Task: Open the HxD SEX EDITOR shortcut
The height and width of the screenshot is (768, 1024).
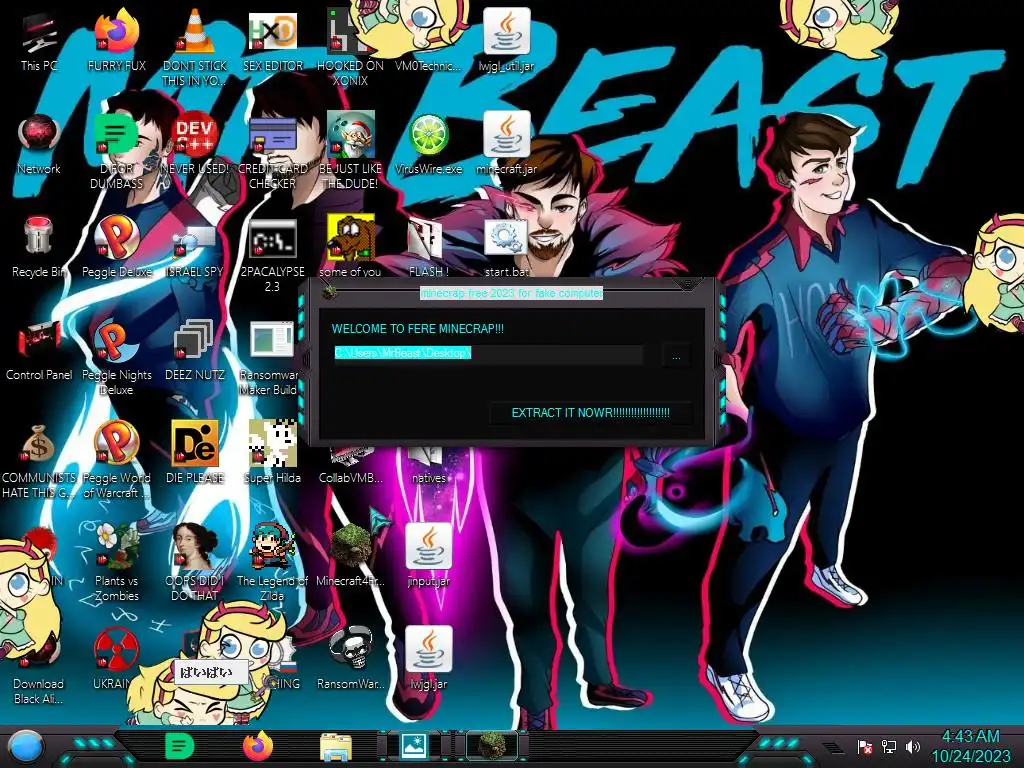Action: 273,41
